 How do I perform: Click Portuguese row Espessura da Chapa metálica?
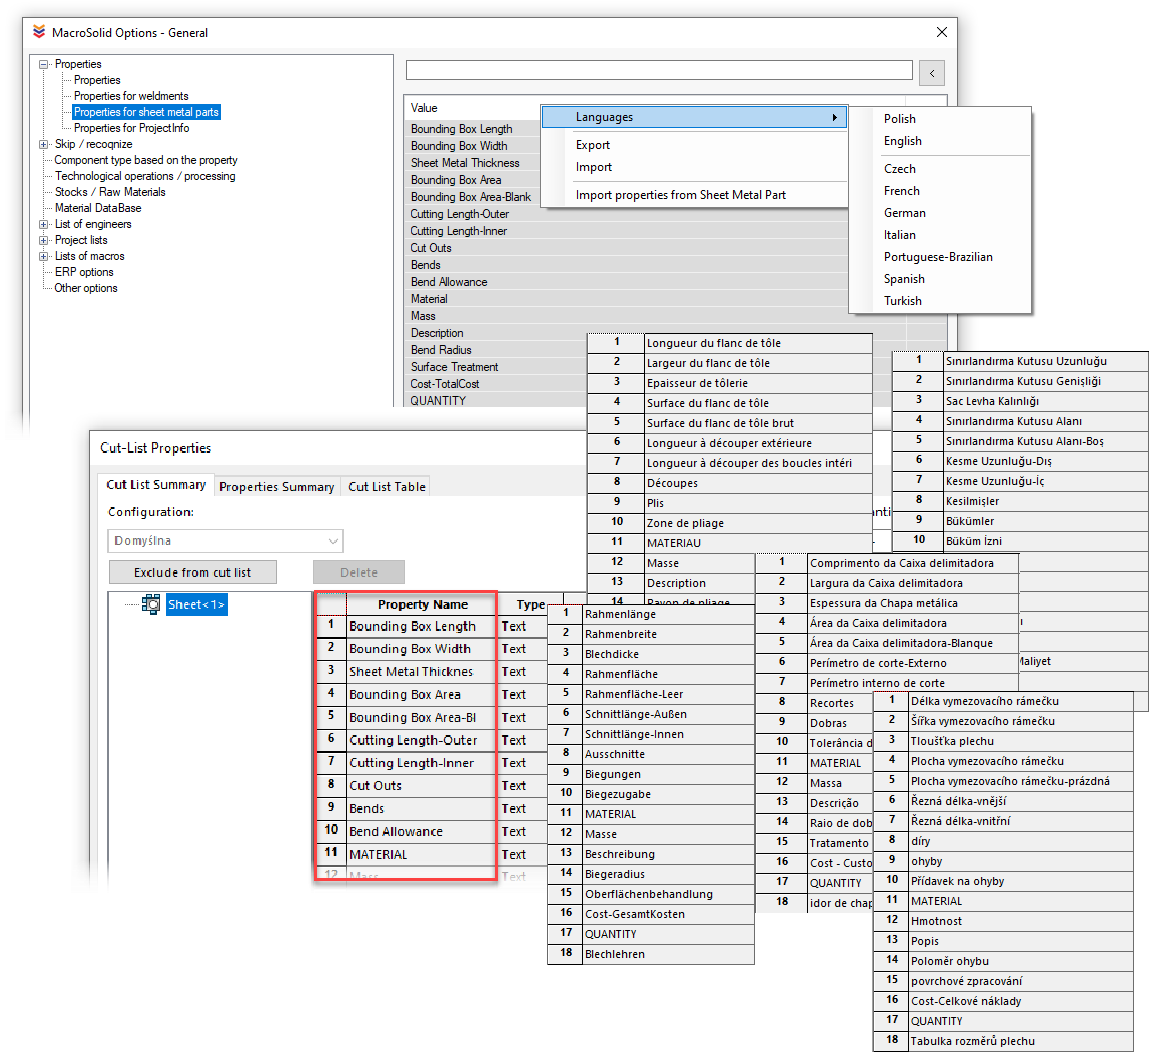coord(913,603)
